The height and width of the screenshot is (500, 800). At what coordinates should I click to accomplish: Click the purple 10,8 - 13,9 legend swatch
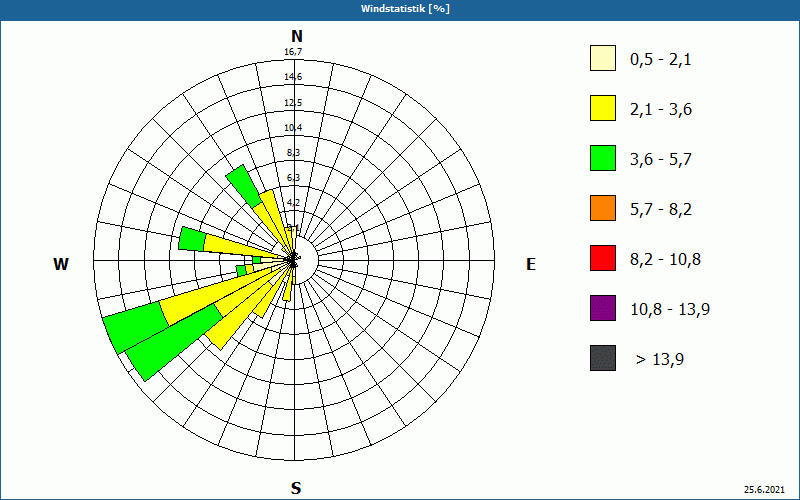(x=603, y=308)
